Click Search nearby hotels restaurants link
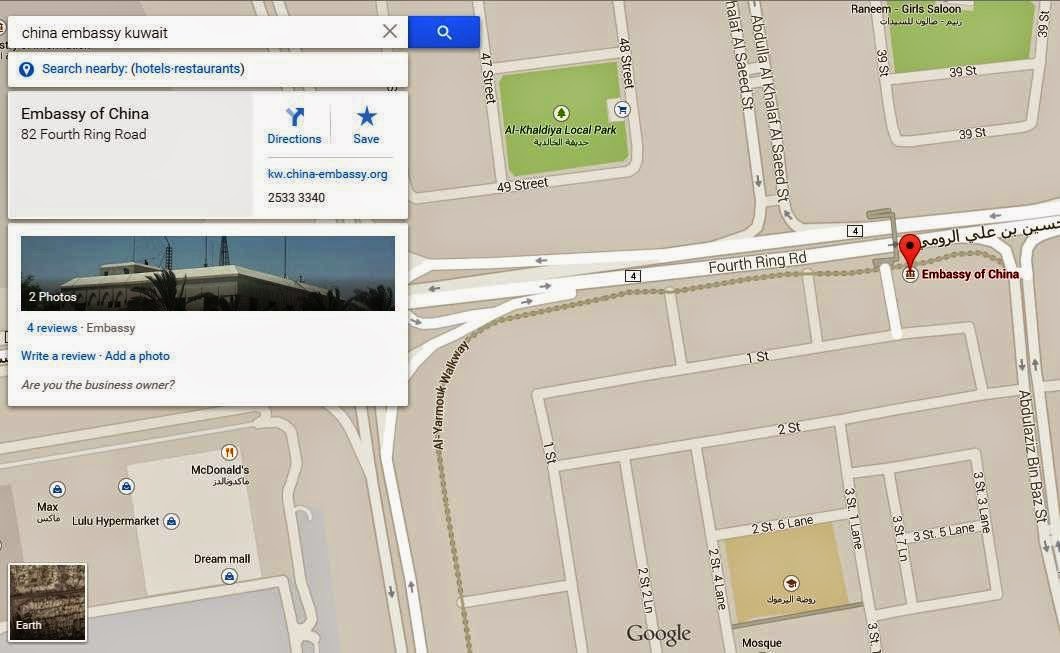The image size is (1060, 653). (x=143, y=68)
